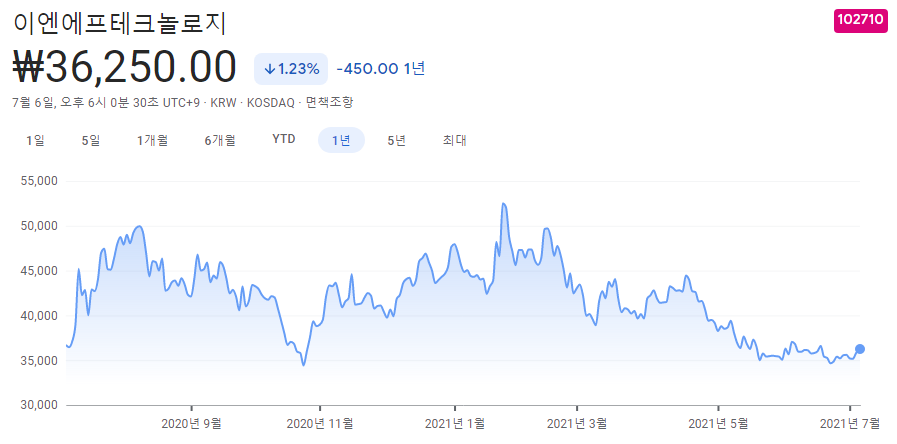897x444 pixels.
Task: Click the 55,000 y-axis label
Action: tap(39, 181)
